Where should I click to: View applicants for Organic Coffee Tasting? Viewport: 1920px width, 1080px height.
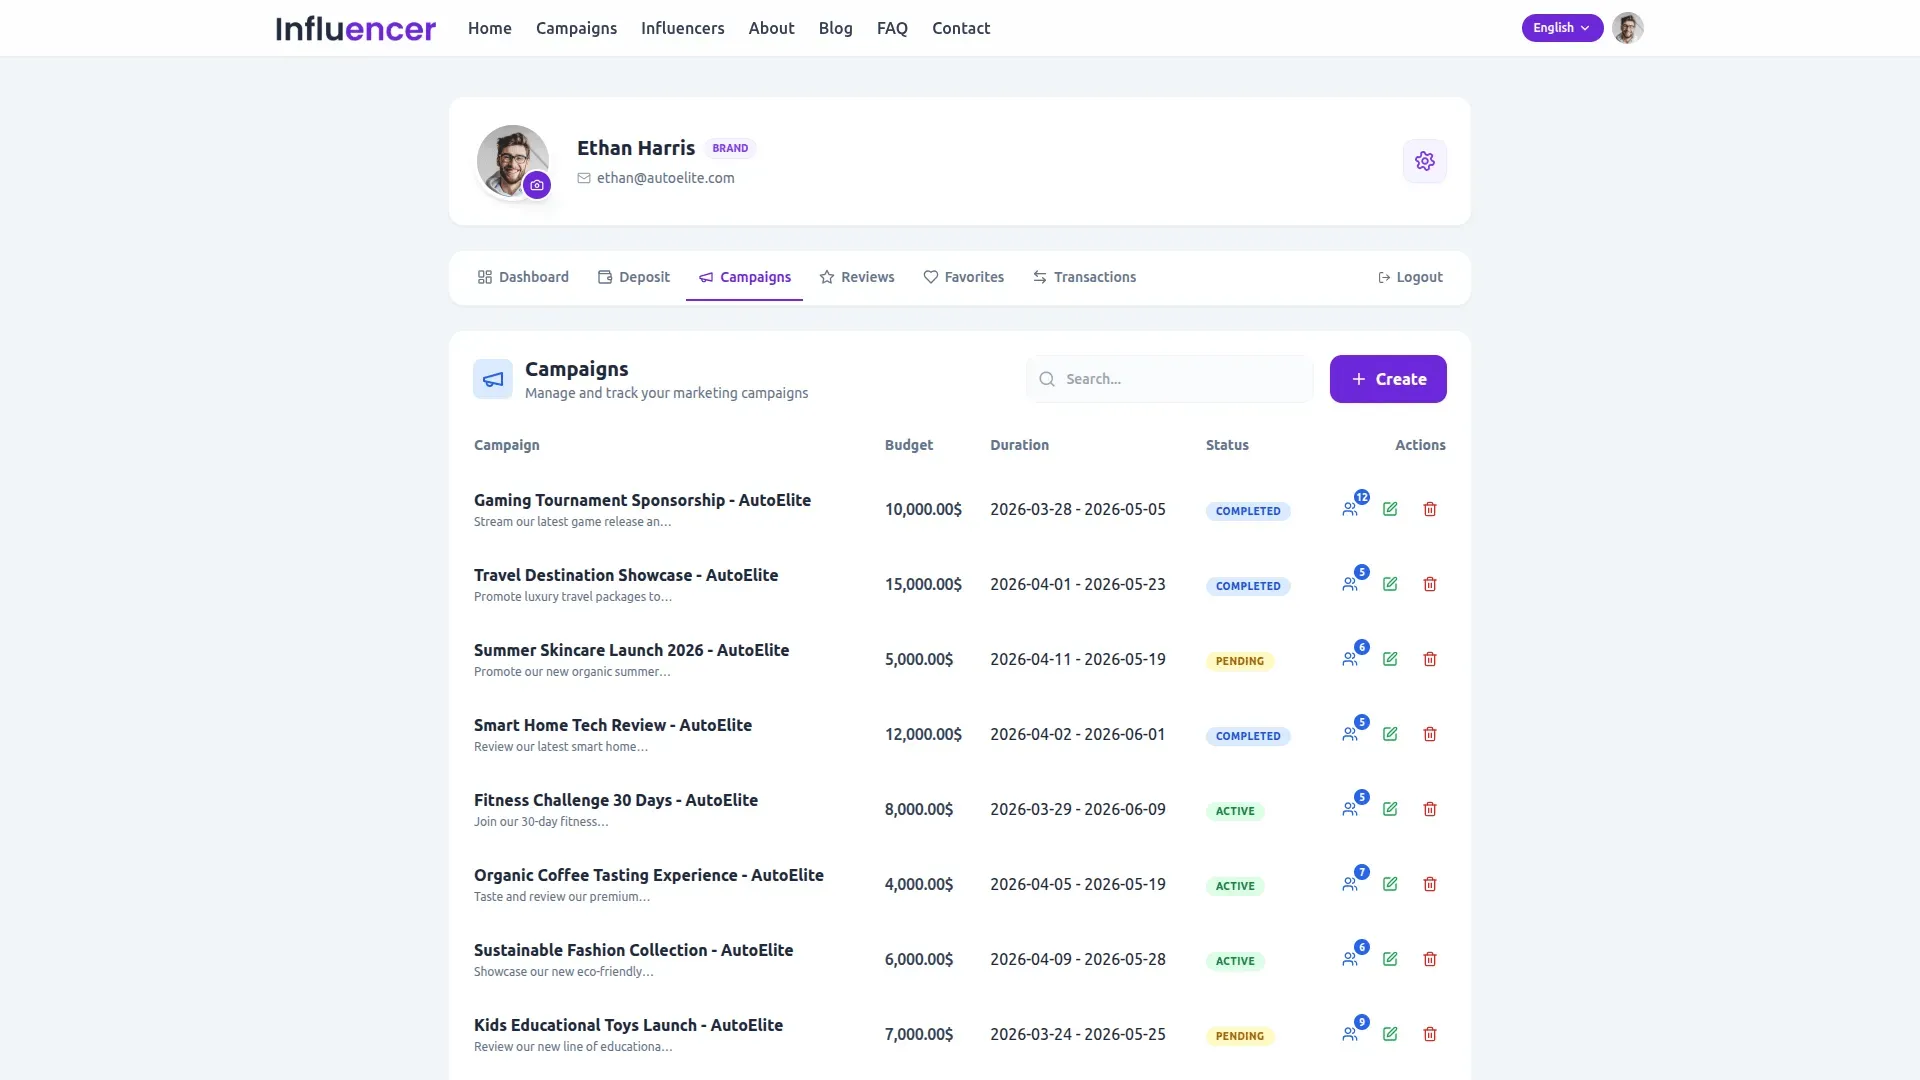[1350, 884]
